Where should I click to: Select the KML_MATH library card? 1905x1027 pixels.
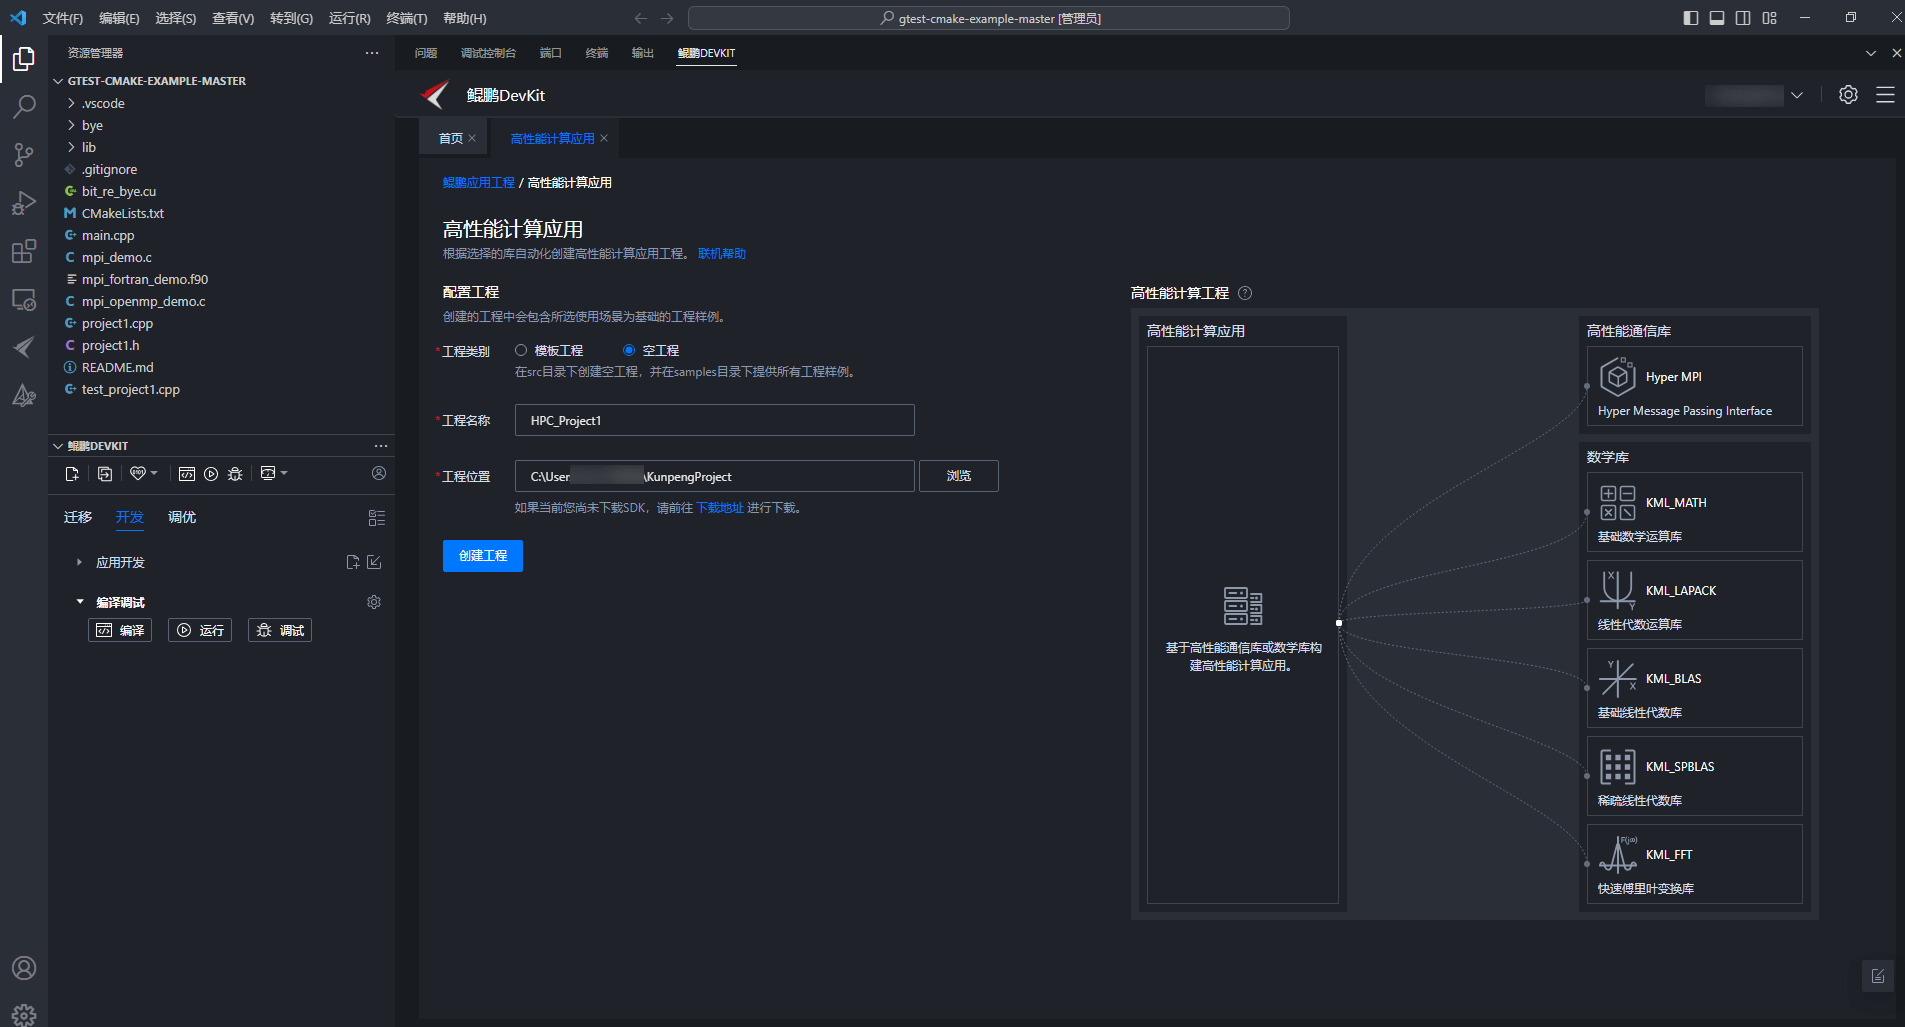[1694, 512]
